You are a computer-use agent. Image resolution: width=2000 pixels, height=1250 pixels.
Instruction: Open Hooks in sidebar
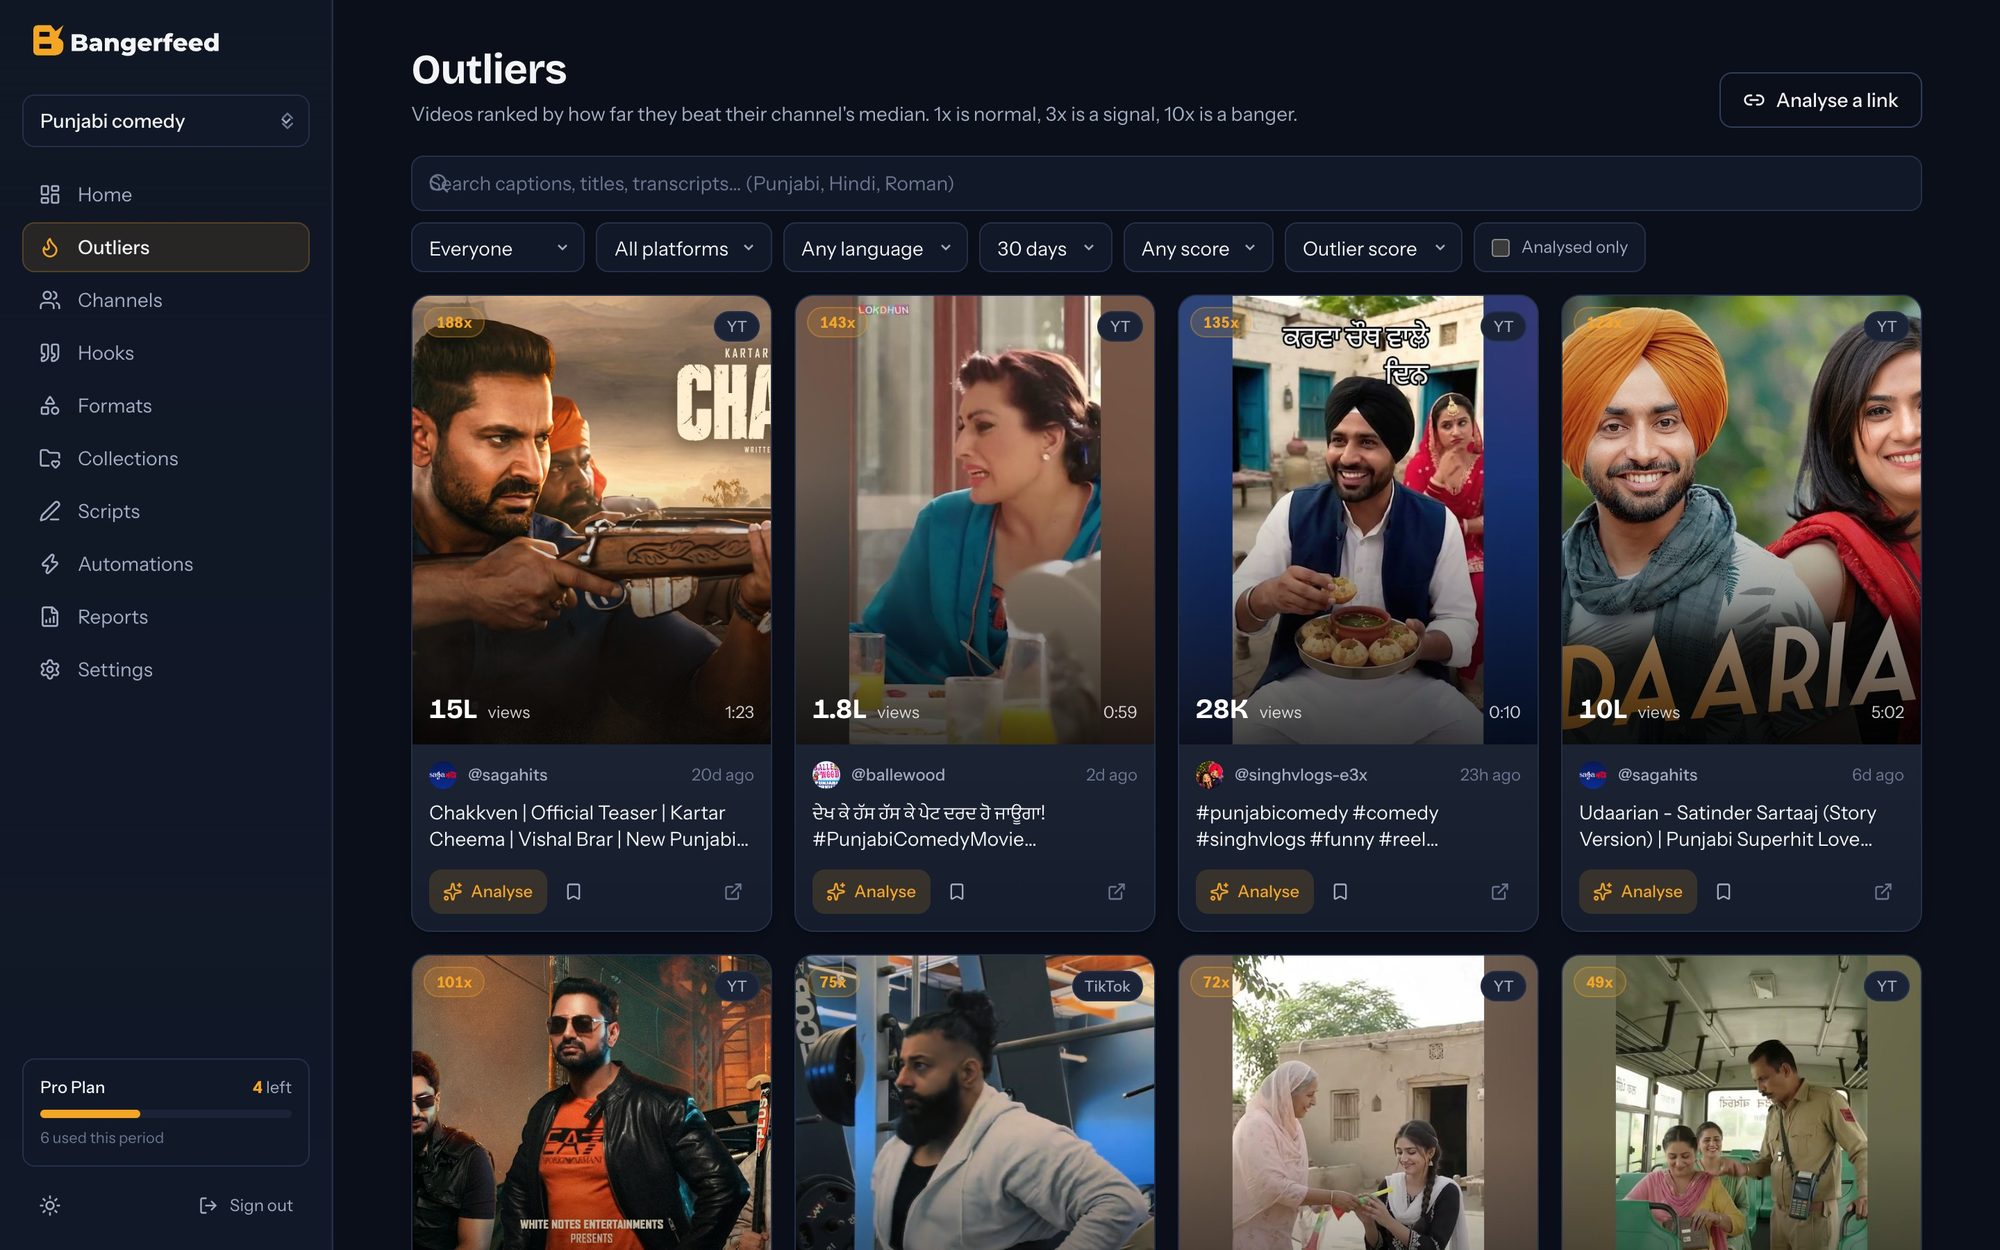click(166, 353)
